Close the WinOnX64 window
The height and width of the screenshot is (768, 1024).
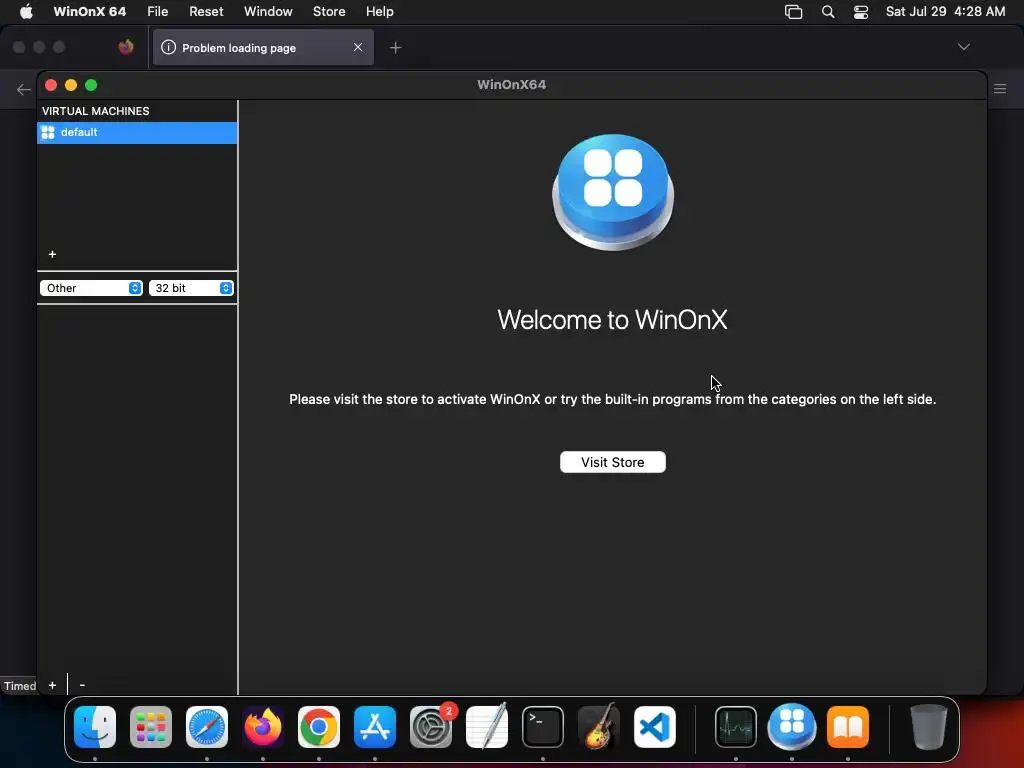click(51, 85)
